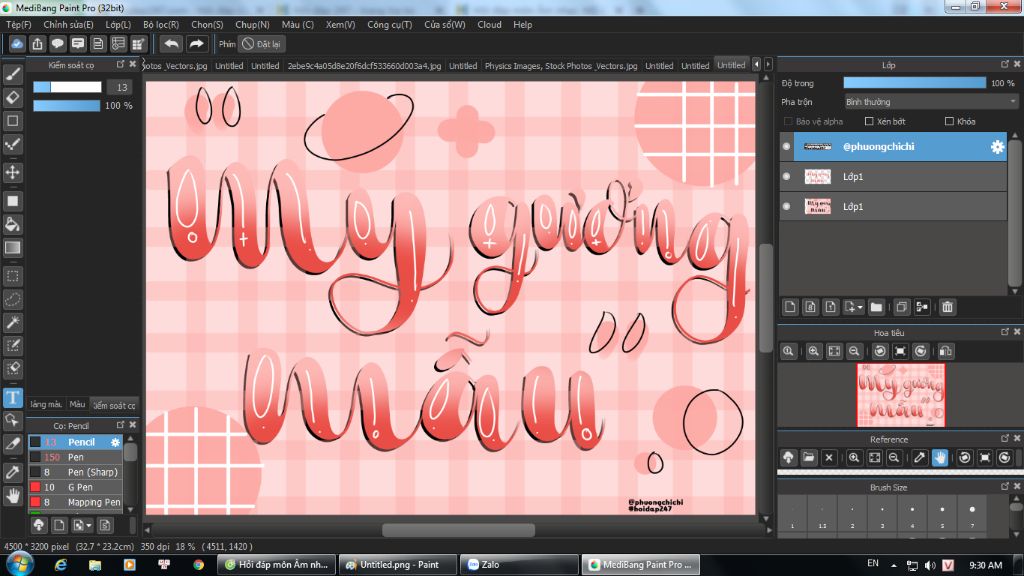The height and width of the screenshot is (576, 1024).
Task: Zoom in on the Navigator panel
Action: click(814, 351)
